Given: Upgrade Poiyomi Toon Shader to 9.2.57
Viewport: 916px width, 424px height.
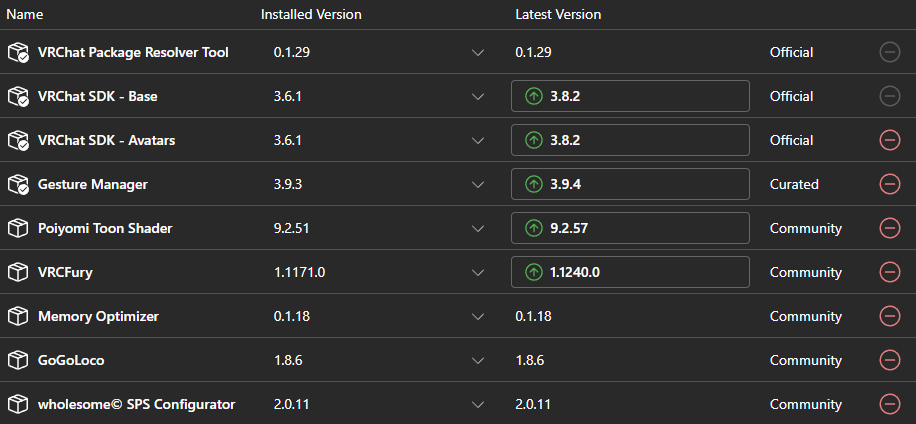Looking at the screenshot, I should 630,228.
